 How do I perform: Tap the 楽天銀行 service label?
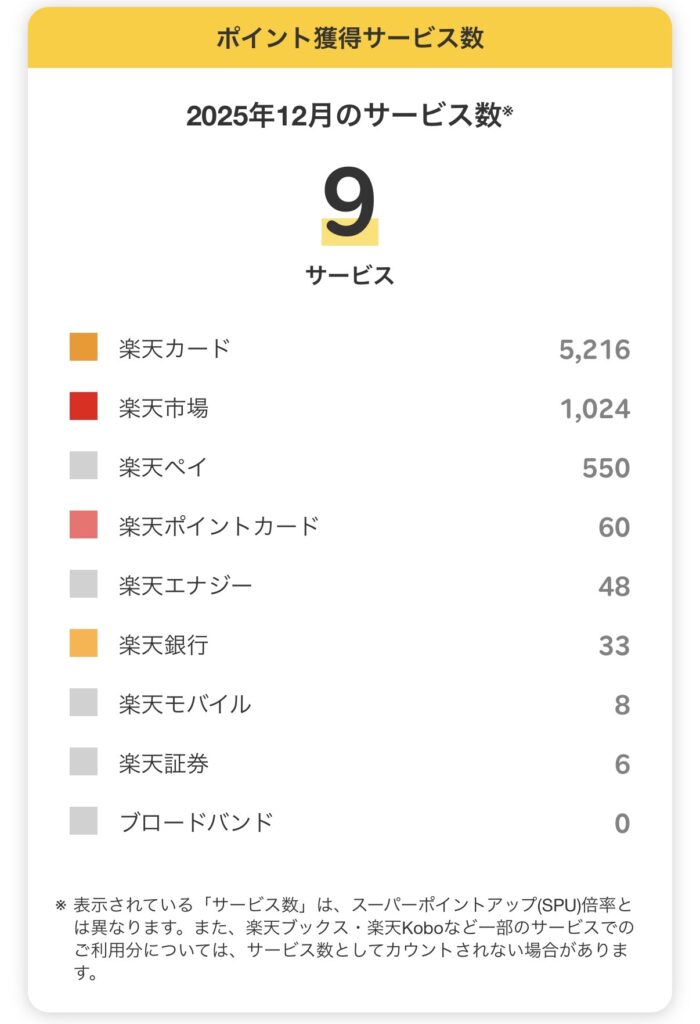[163, 644]
